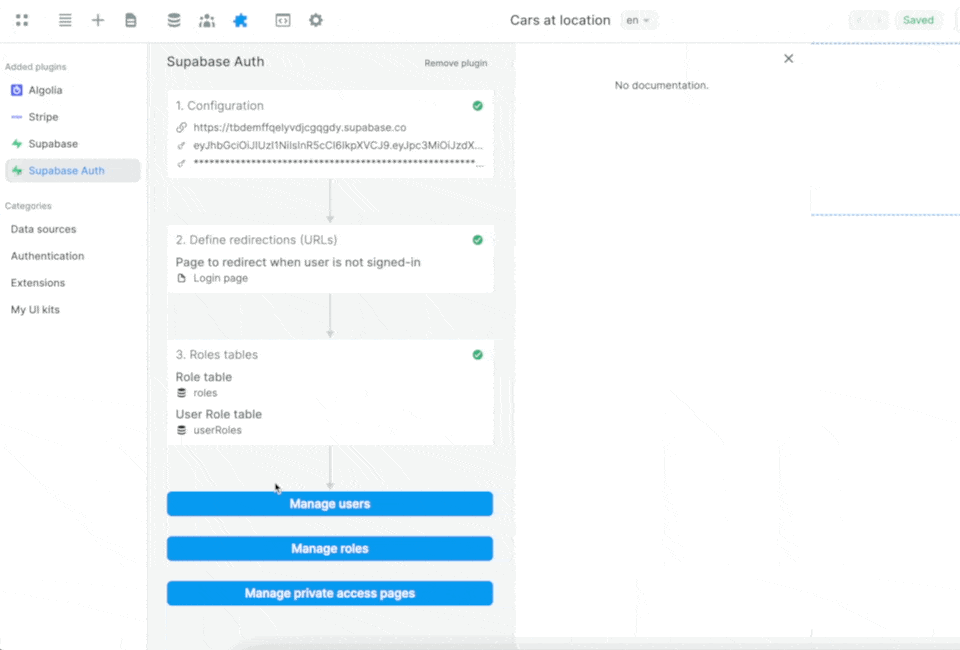The height and width of the screenshot is (650, 960).
Task: Open the Data sources category
Action: click(43, 229)
